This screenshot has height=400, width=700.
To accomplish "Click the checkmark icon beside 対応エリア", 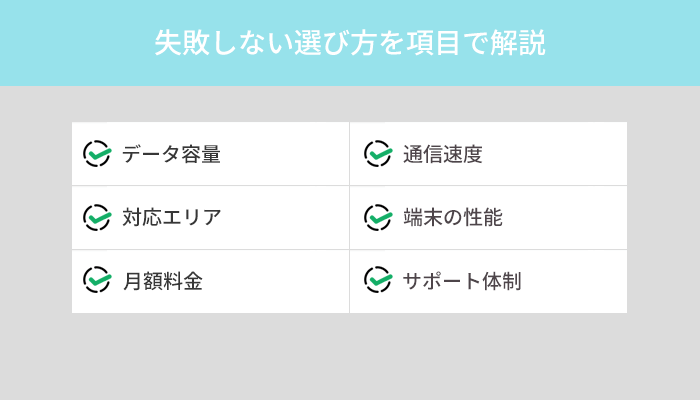I will tap(97, 217).
